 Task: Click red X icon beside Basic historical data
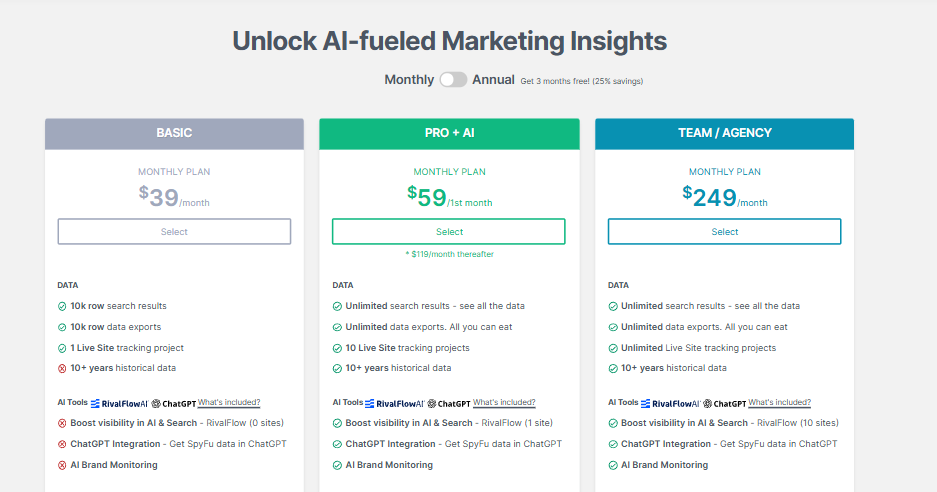click(x=62, y=368)
